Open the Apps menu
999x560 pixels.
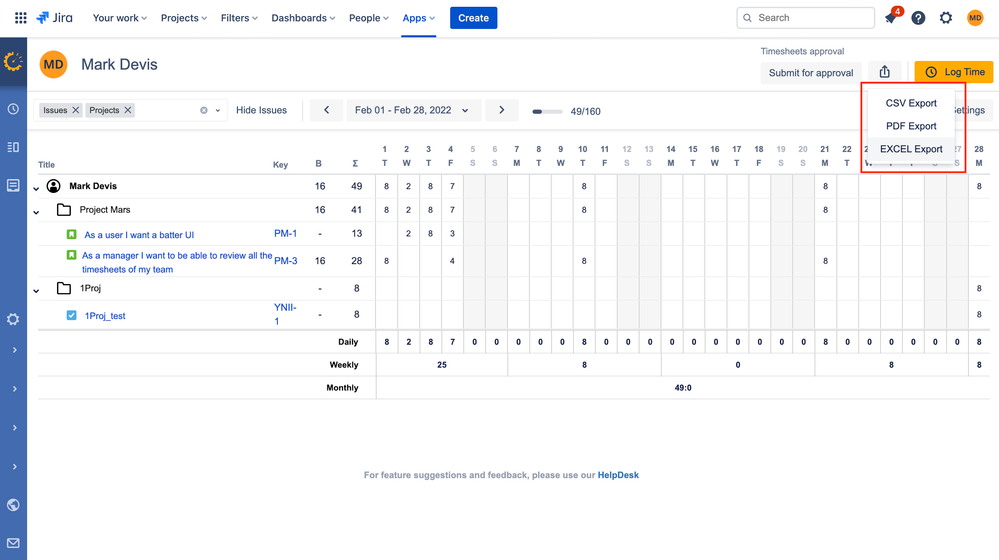[419, 18]
